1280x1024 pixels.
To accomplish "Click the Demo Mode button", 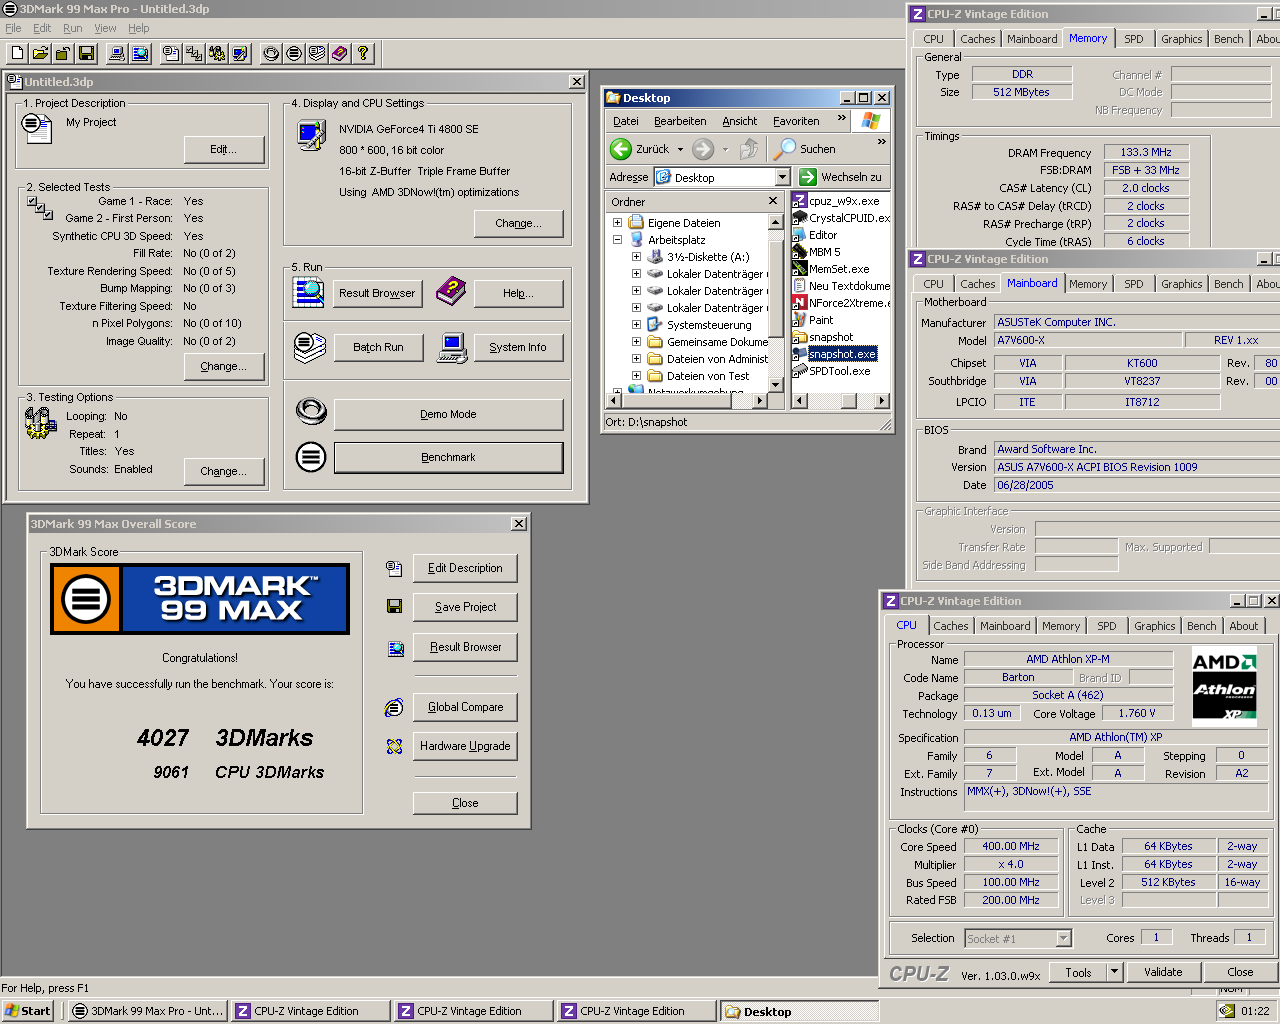I will (x=448, y=414).
